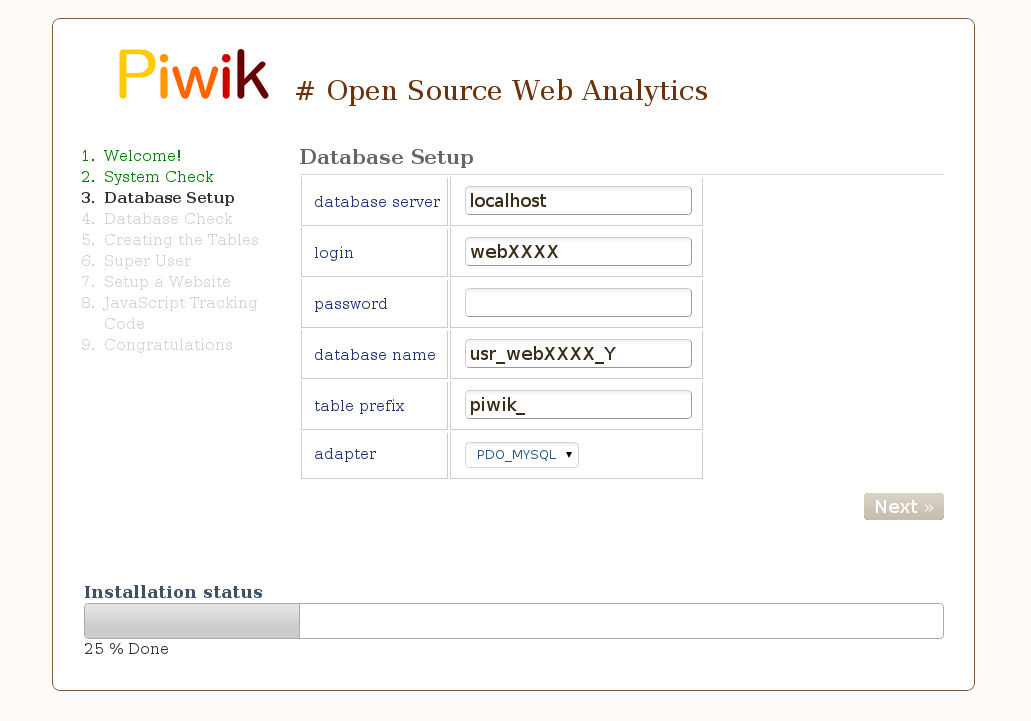1031x721 pixels.
Task: Select the empty password field
Action: 578,303
